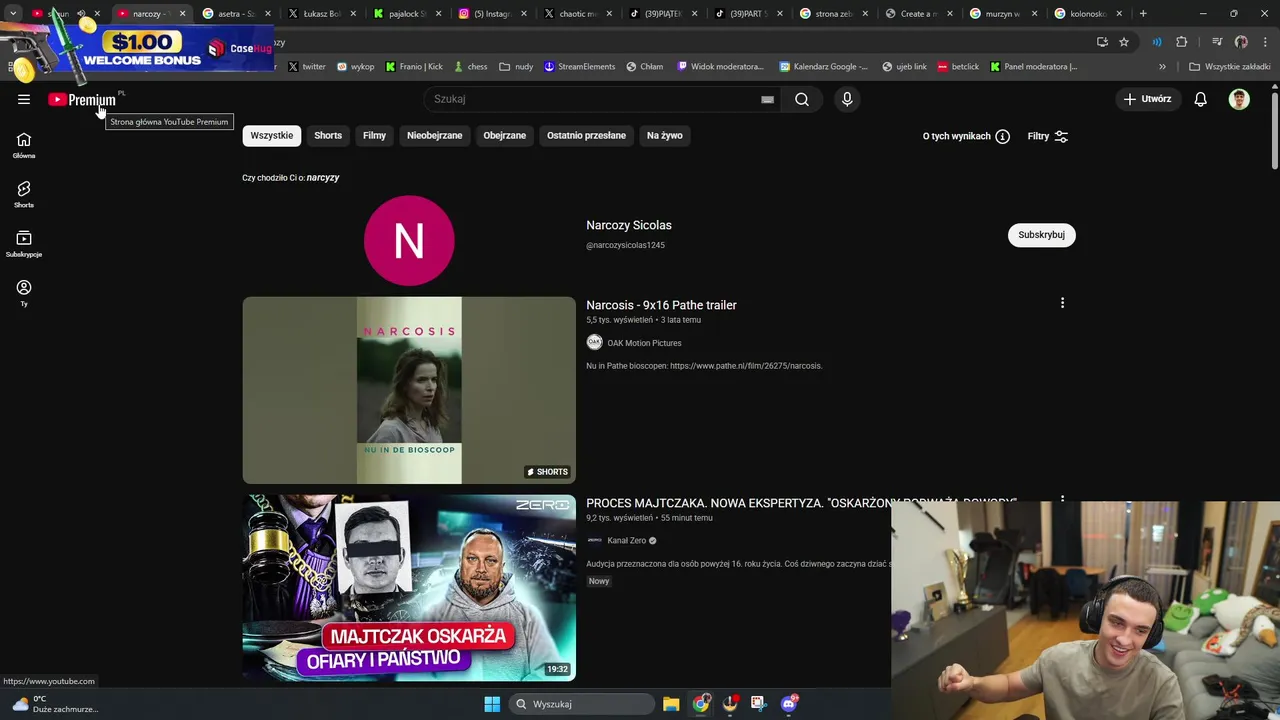The height and width of the screenshot is (720, 1280).
Task: Expand the tab search dropdown arrow
Action: point(12,14)
